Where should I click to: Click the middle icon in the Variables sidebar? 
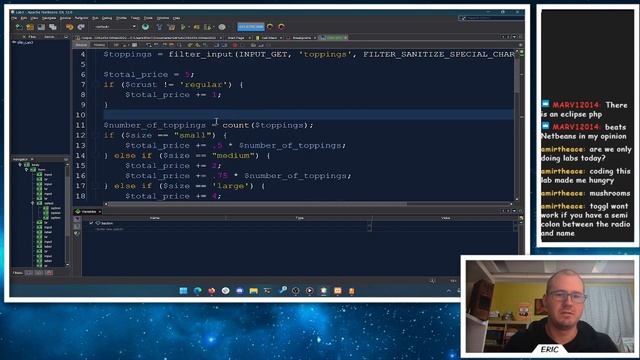coord(77,226)
